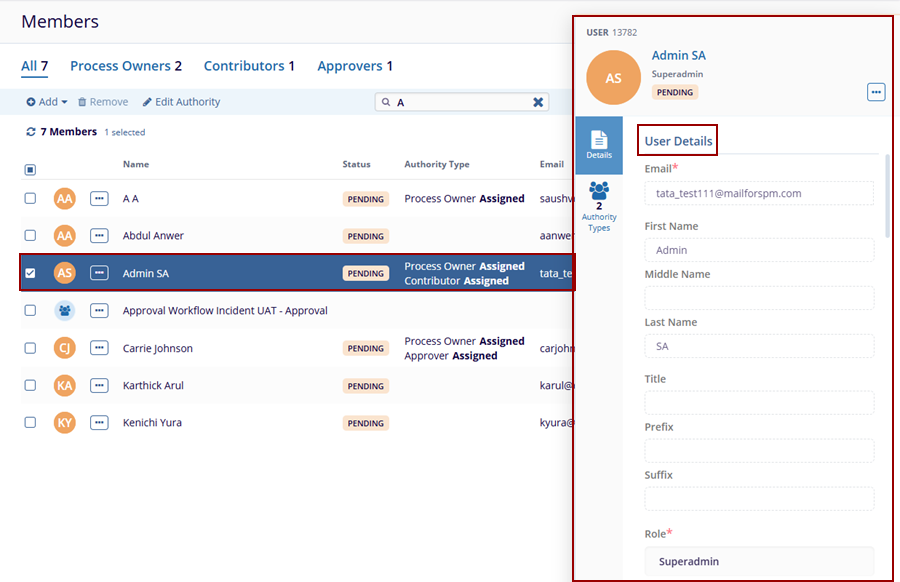Image resolution: width=900 pixels, height=582 pixels.
Task: Open ellipsis menu for Abdul Anwer row
Action: click(x=99, y=236)
